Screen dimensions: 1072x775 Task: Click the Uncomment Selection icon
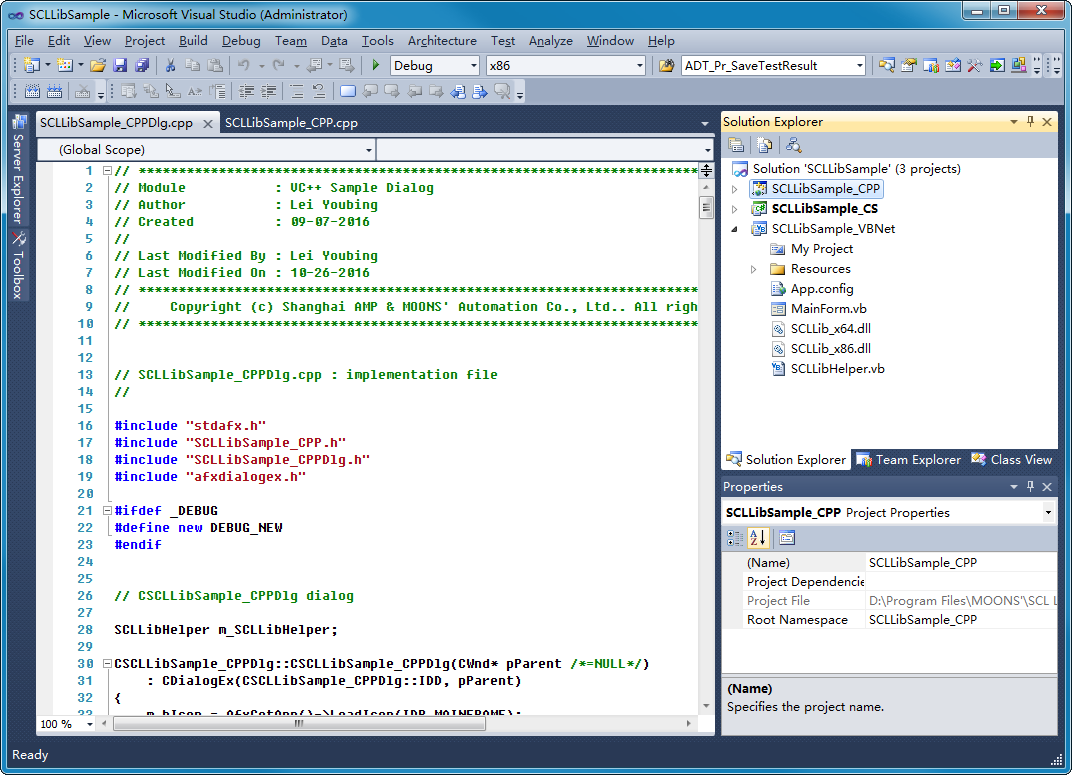(319, 92)
